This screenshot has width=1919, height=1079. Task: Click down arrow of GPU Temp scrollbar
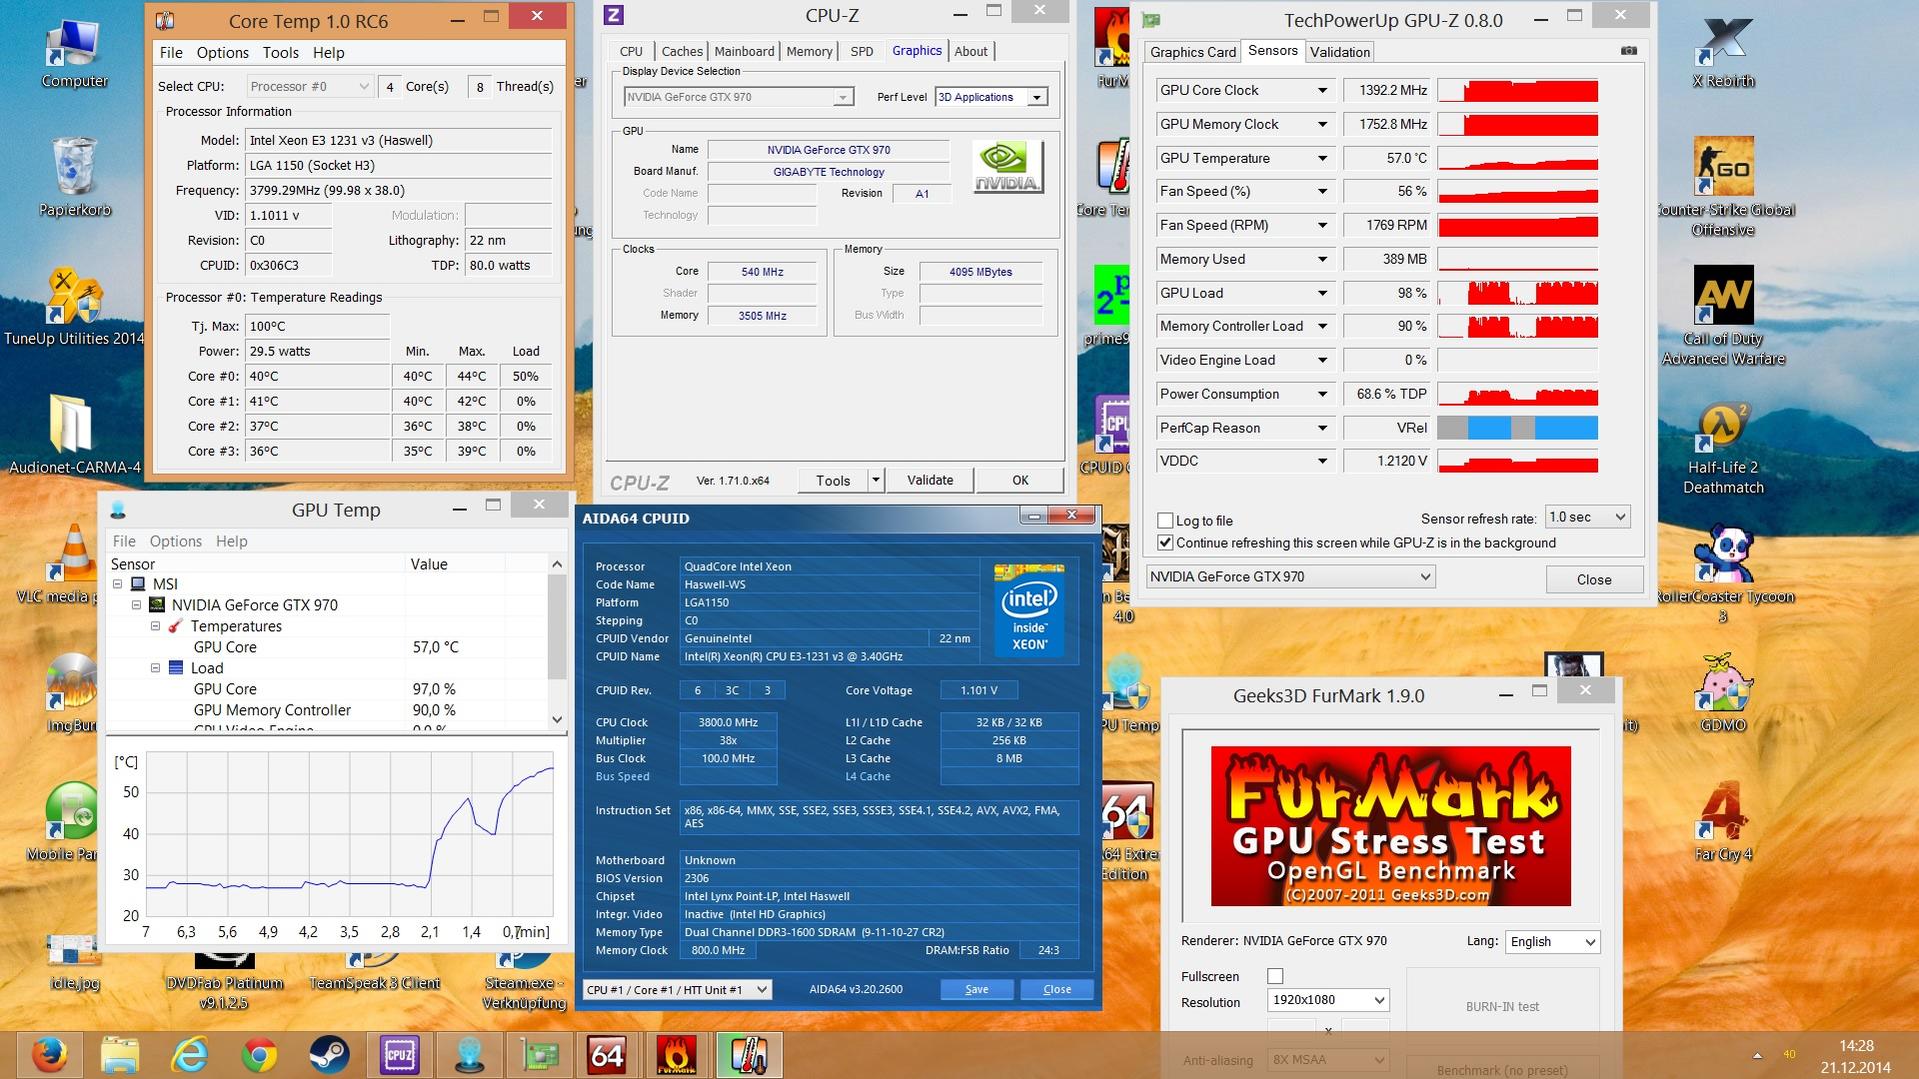point(557,719)
